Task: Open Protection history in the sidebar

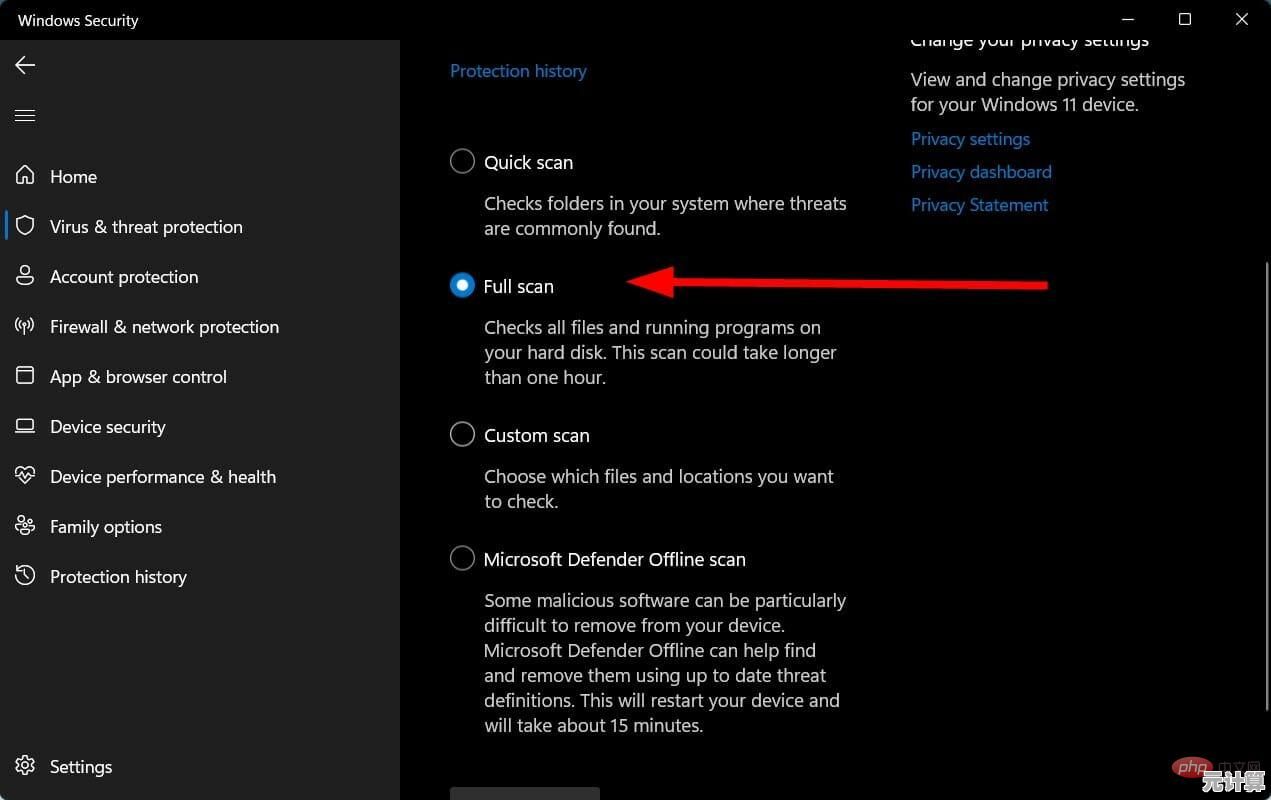Action: [x=118, y=577]
